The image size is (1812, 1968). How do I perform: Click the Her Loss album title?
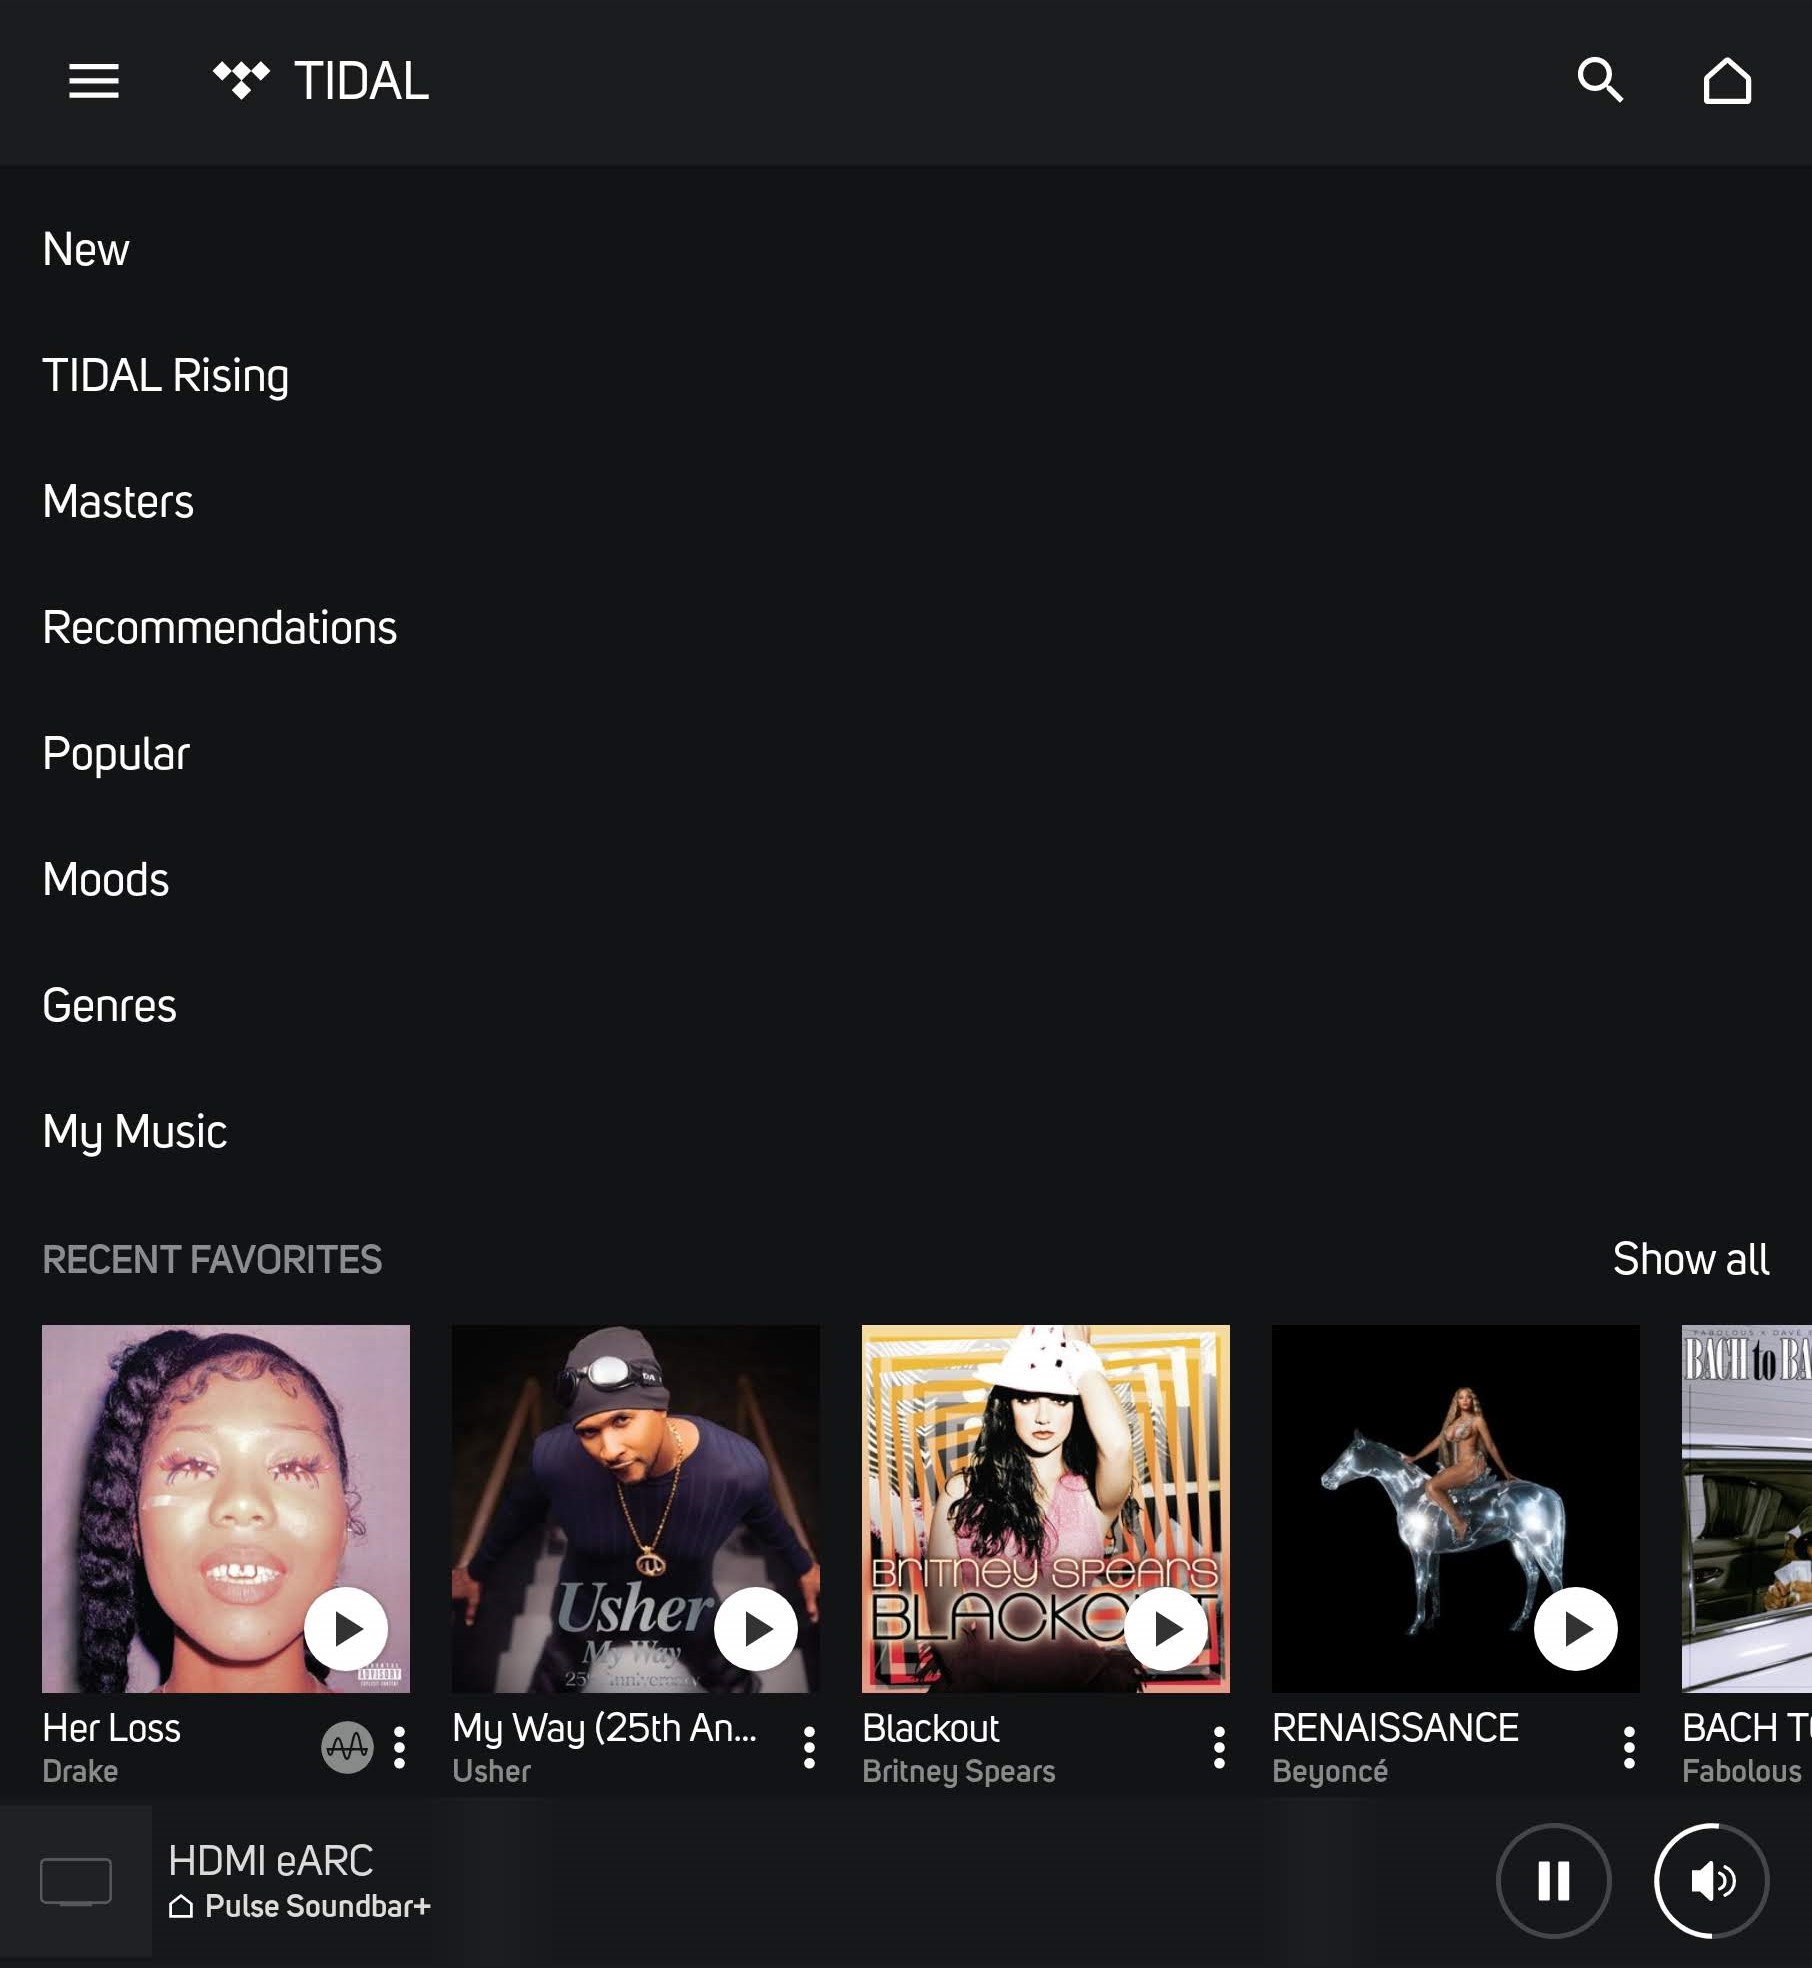111,1728
